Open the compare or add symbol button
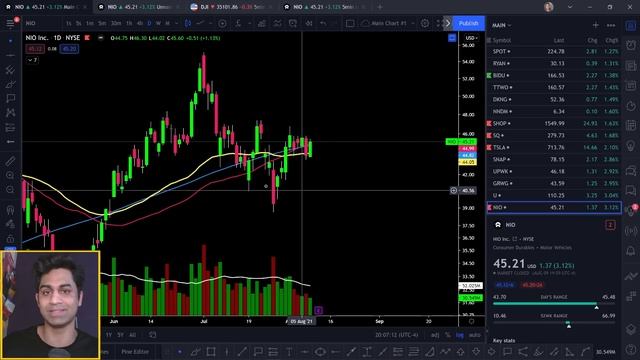Screen dimensions: 640x360 (222, 23)
